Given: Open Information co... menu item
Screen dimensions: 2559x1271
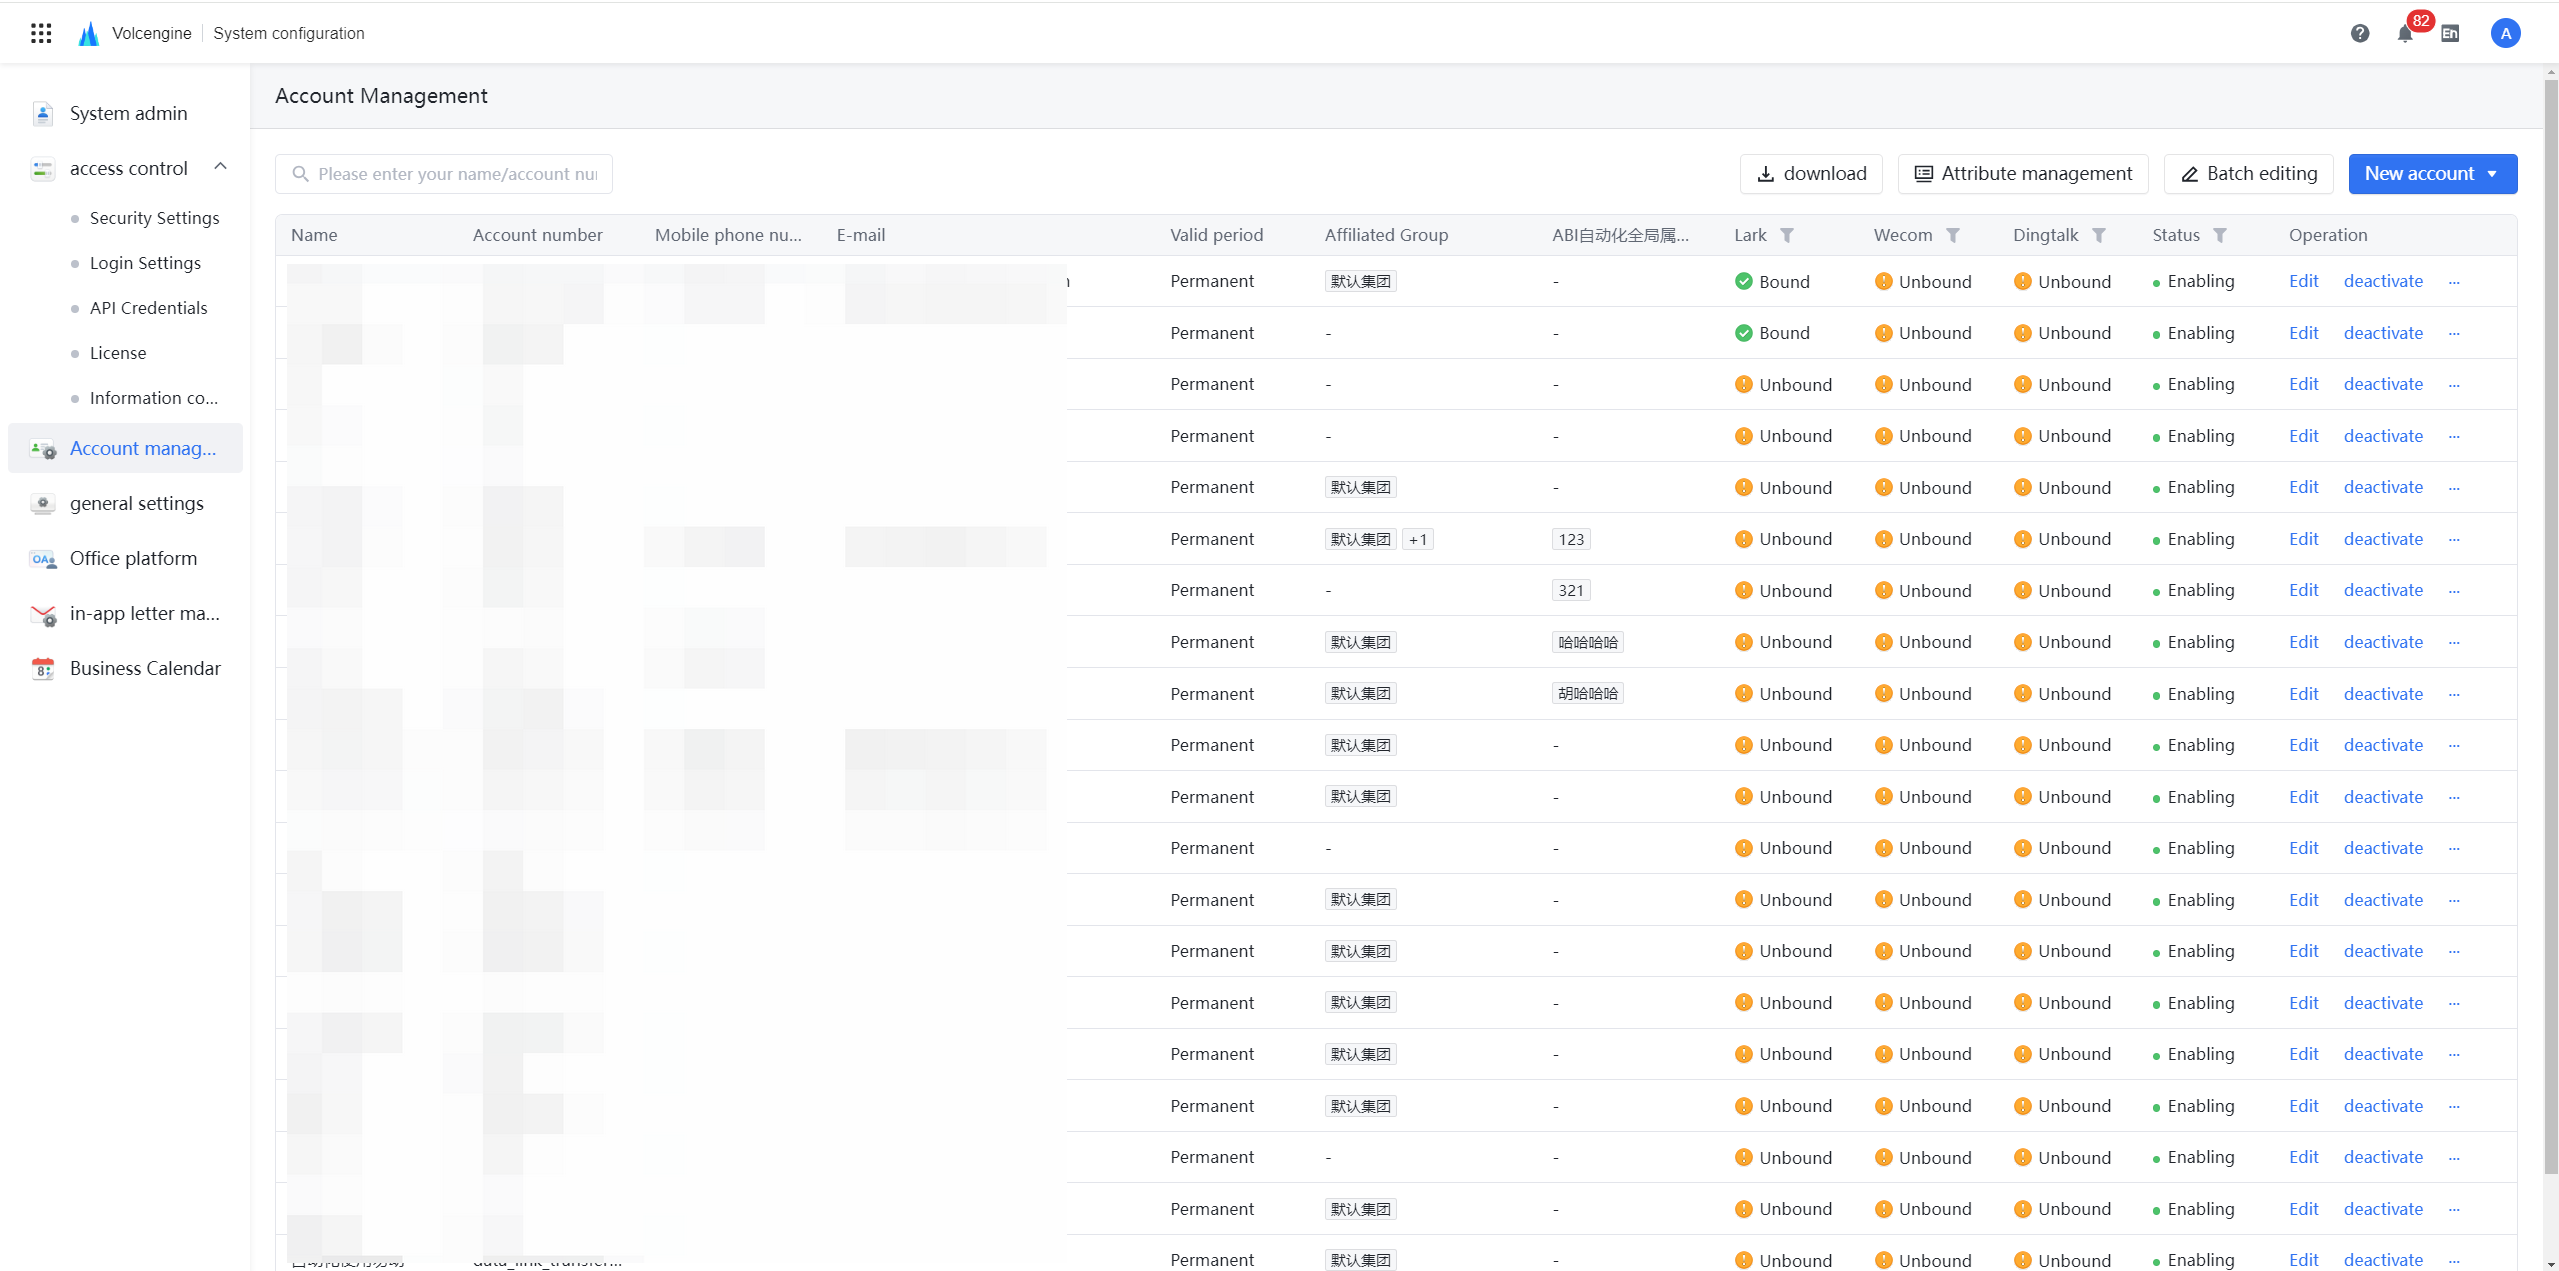Looking at the screenshot, I should (153, 398).
